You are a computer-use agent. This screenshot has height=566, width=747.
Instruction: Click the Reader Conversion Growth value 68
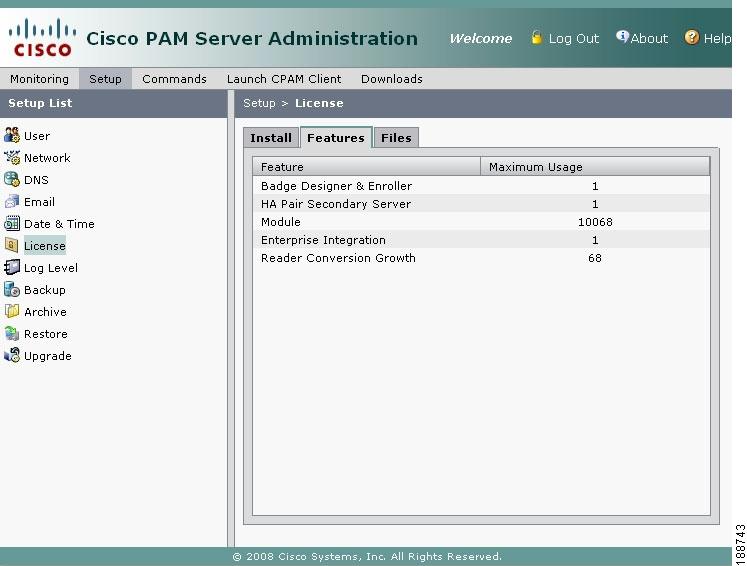pyautogui.click(x=595, y=258)
